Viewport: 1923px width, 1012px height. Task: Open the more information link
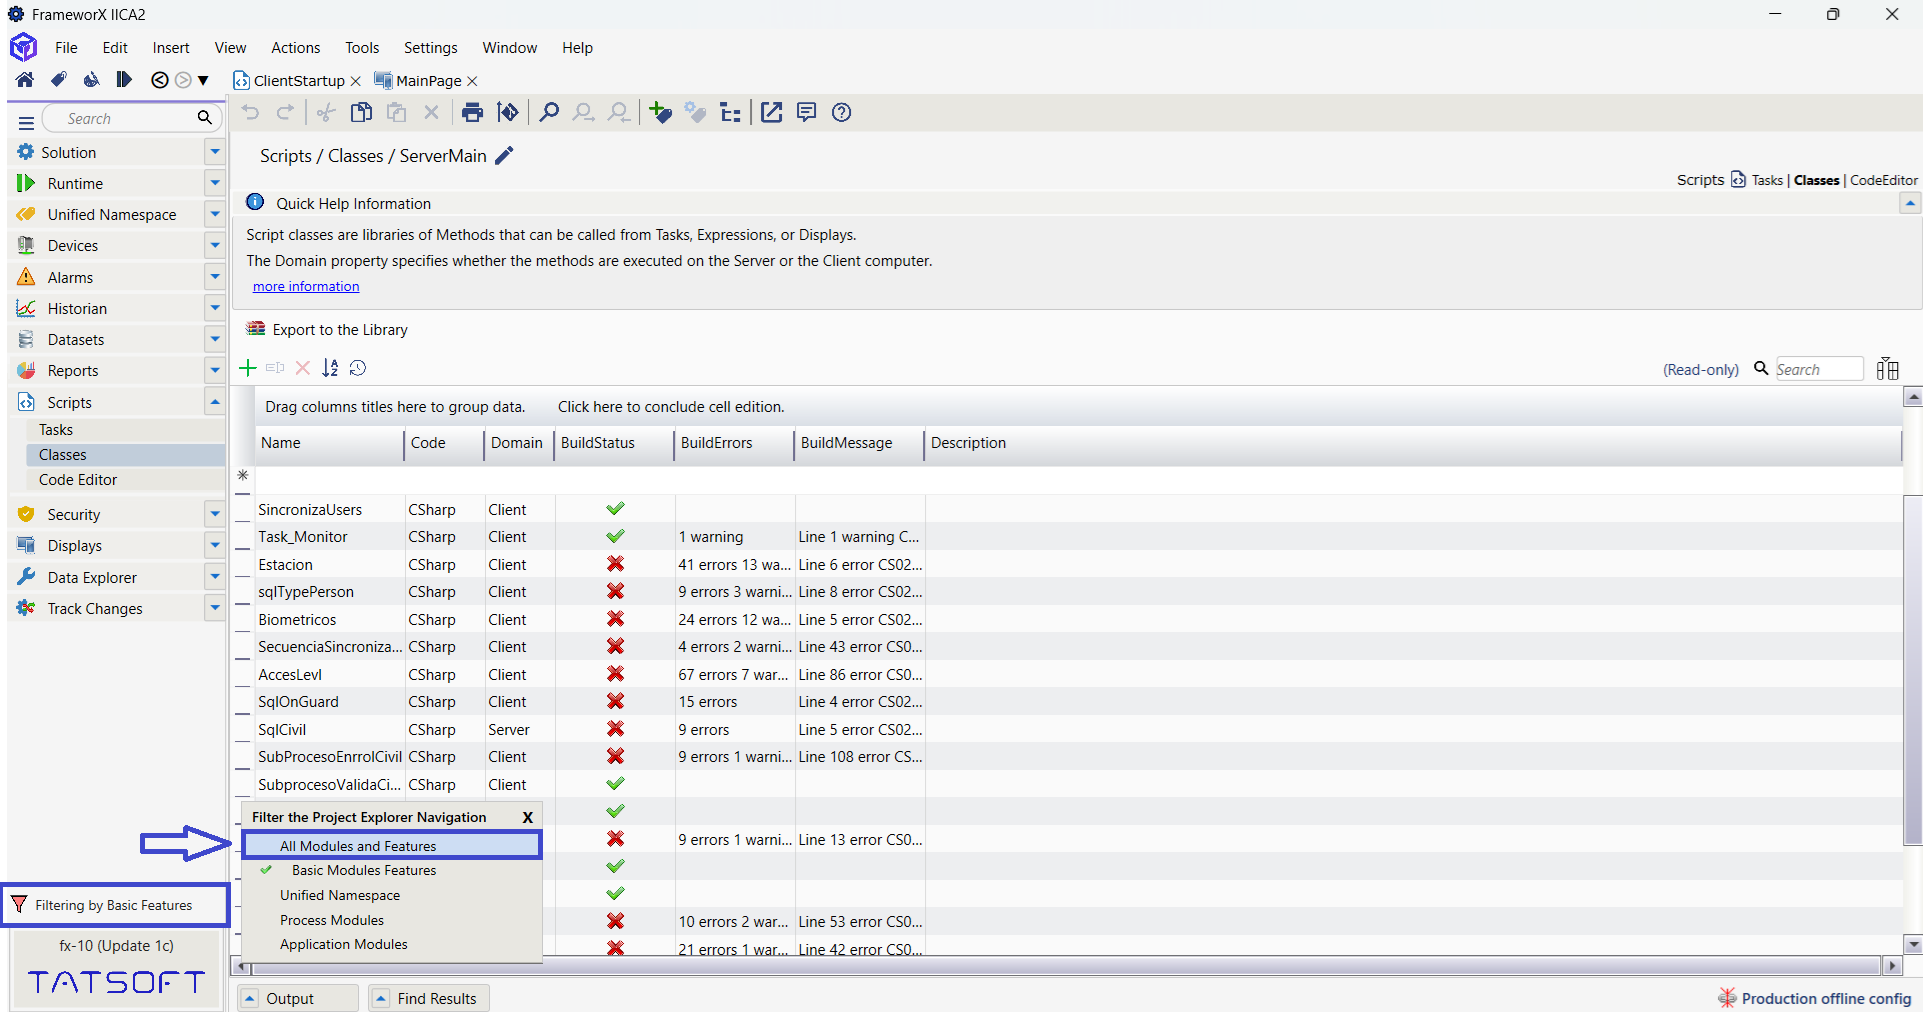click(306, 286)
